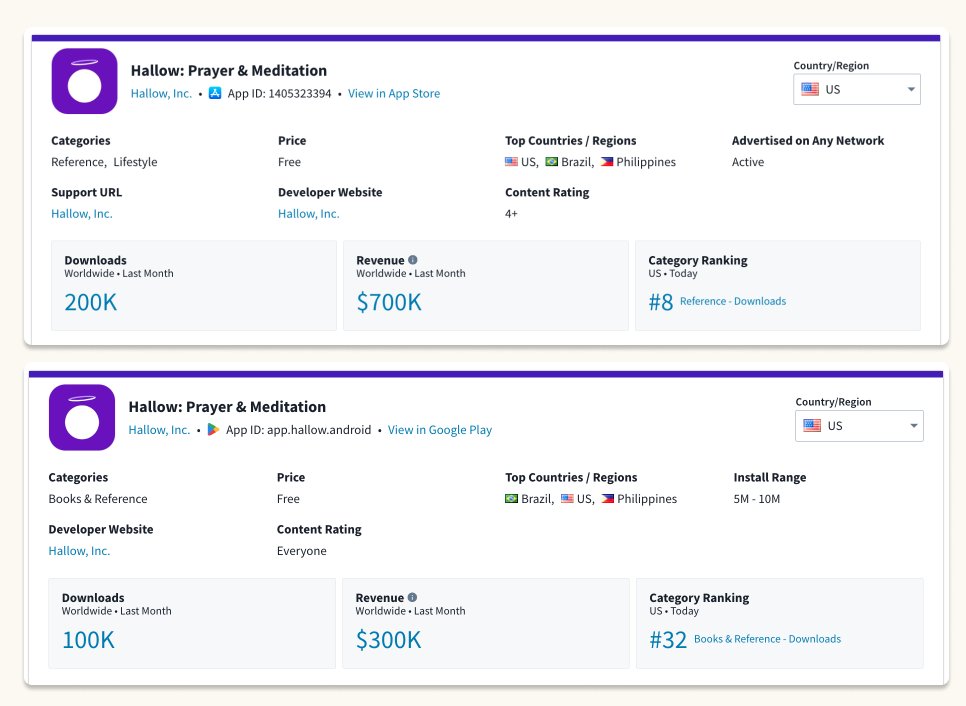Click the Google Play platform icon
The image size is (966, 706).
(212, 430)
